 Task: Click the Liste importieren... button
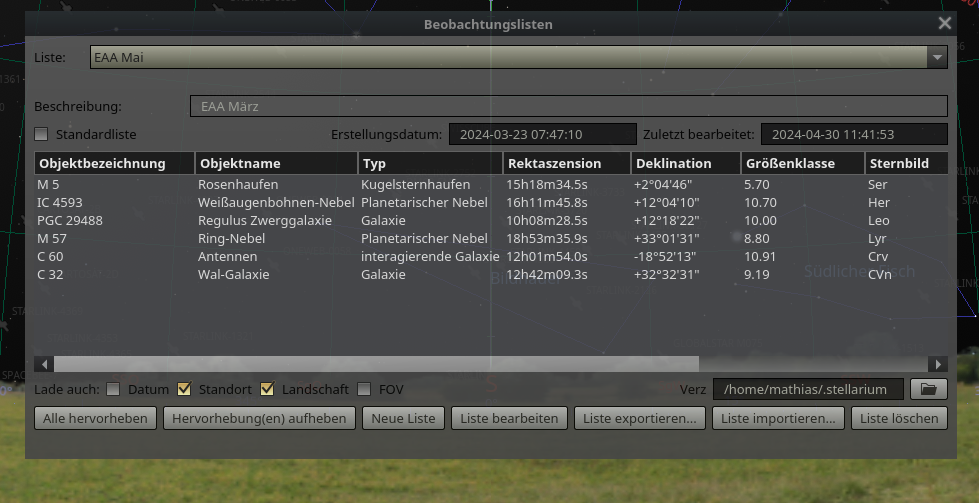(x=778, y=418)
